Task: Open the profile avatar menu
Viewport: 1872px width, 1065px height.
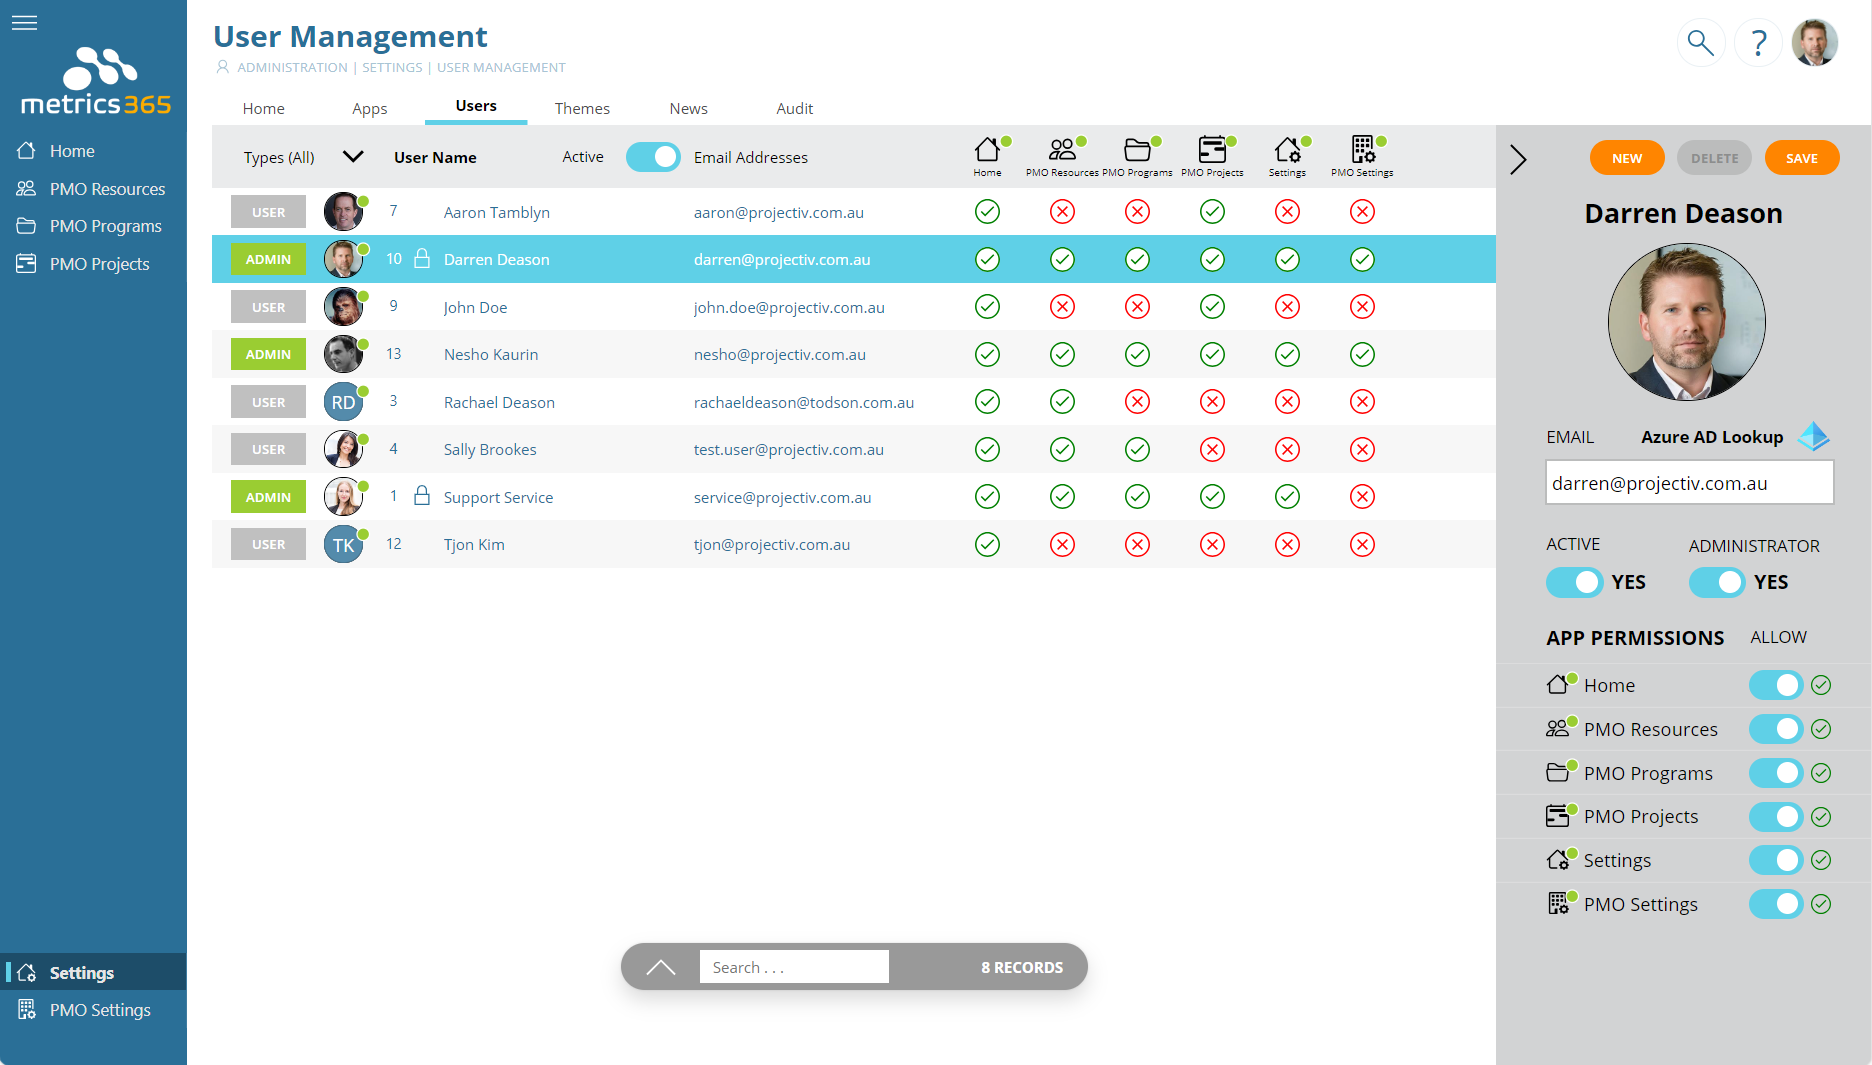Action: tap(1815, 43)
